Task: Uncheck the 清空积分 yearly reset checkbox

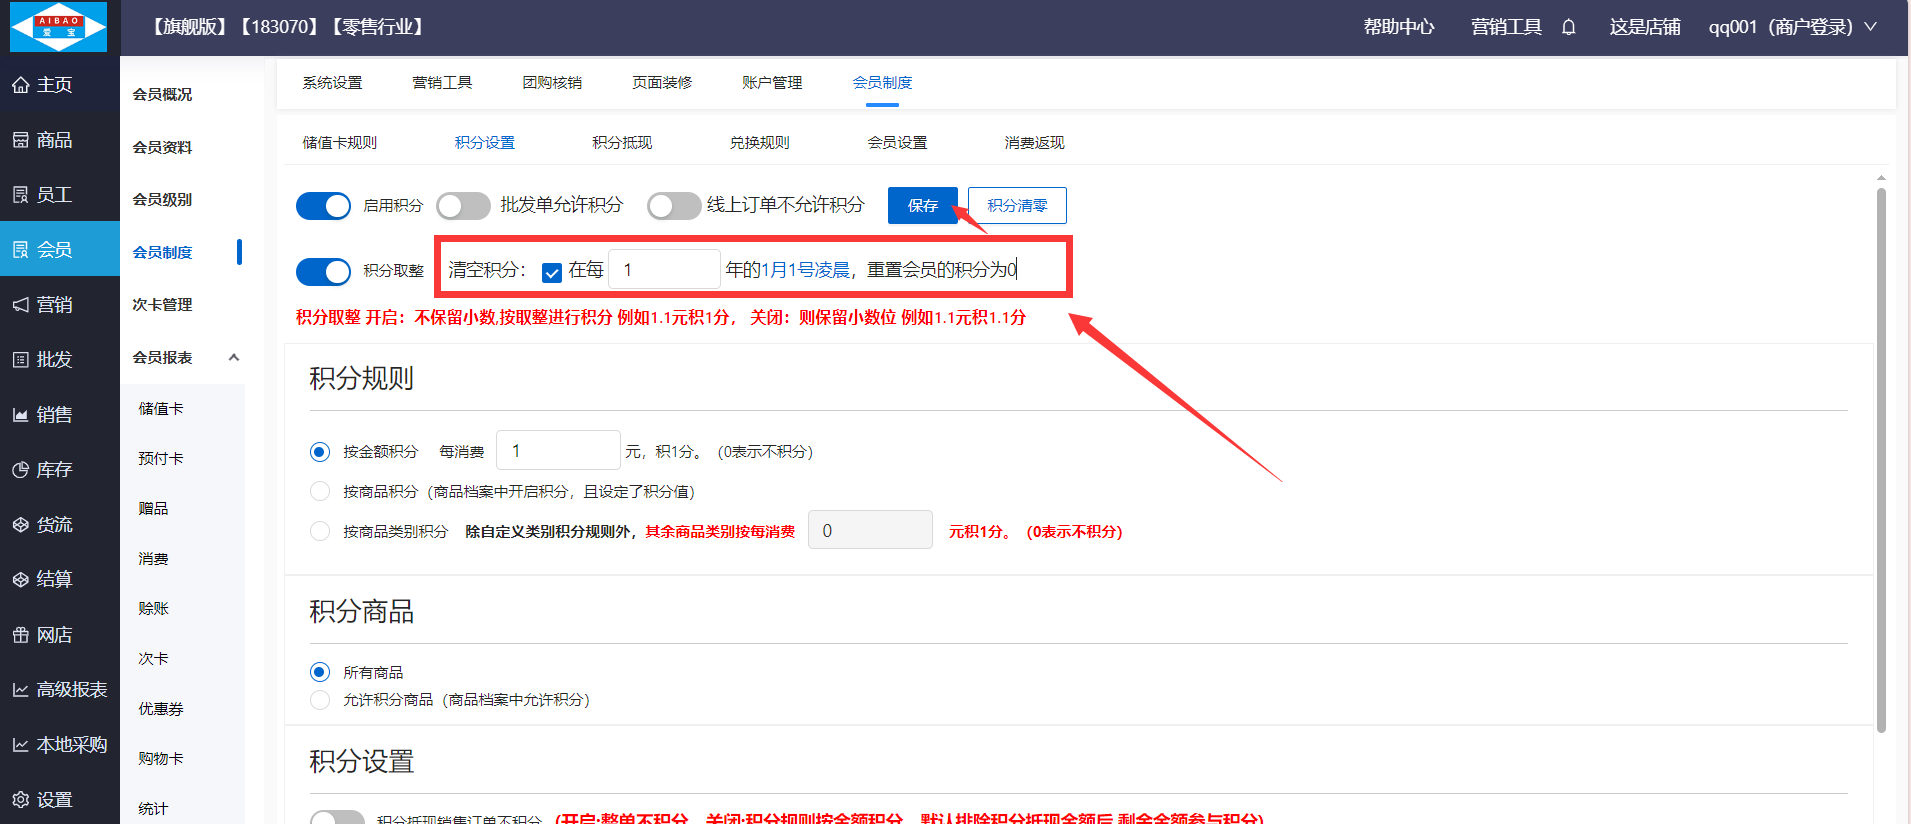Action: 552,272
